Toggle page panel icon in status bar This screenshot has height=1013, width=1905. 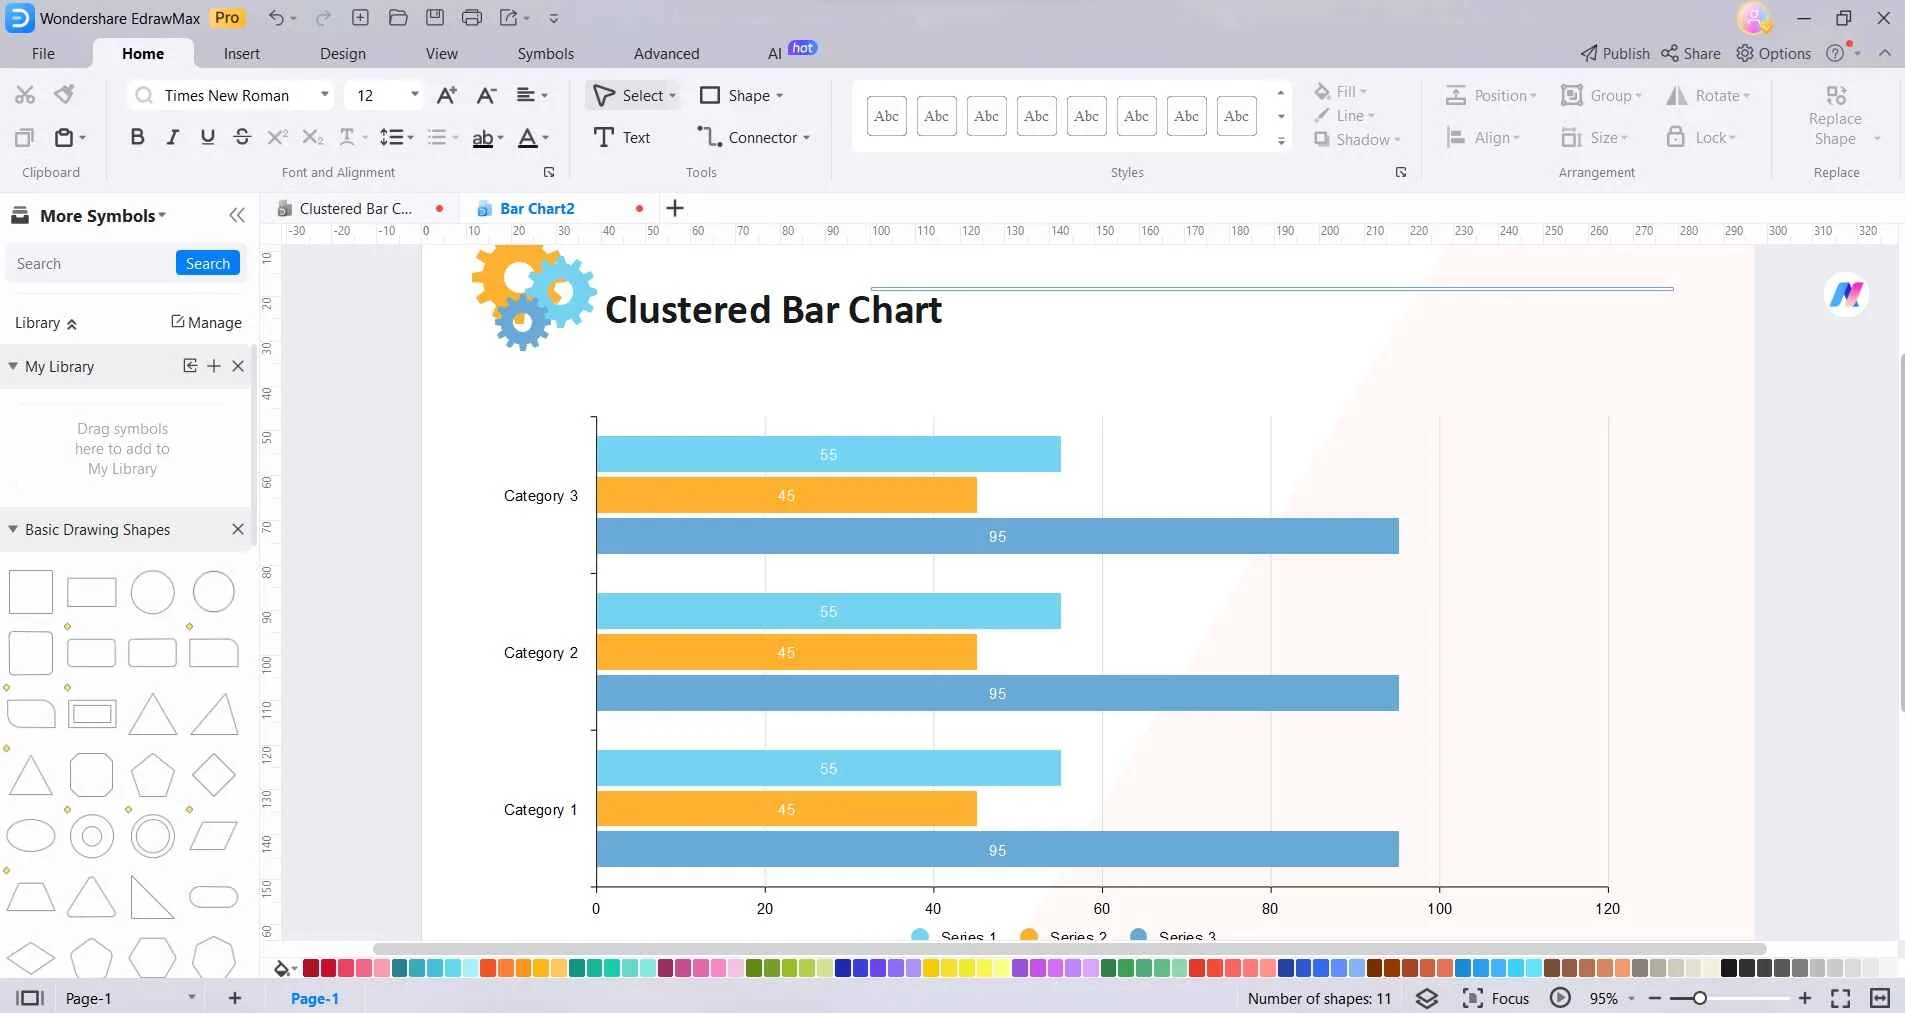[31, 998]
